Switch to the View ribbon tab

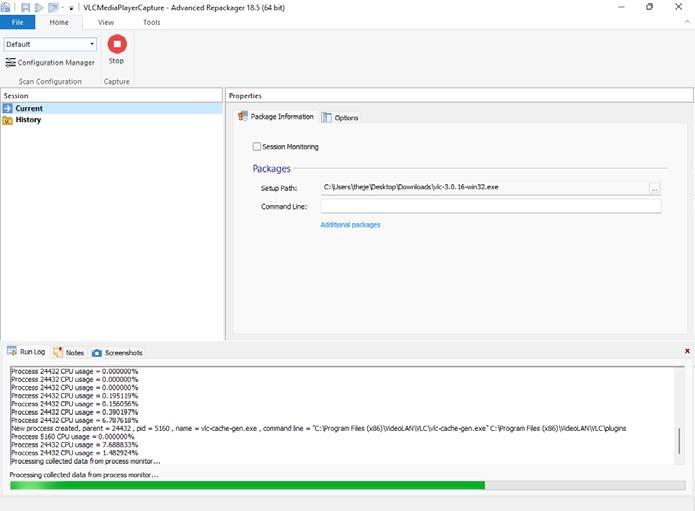(x=106, y=22)
